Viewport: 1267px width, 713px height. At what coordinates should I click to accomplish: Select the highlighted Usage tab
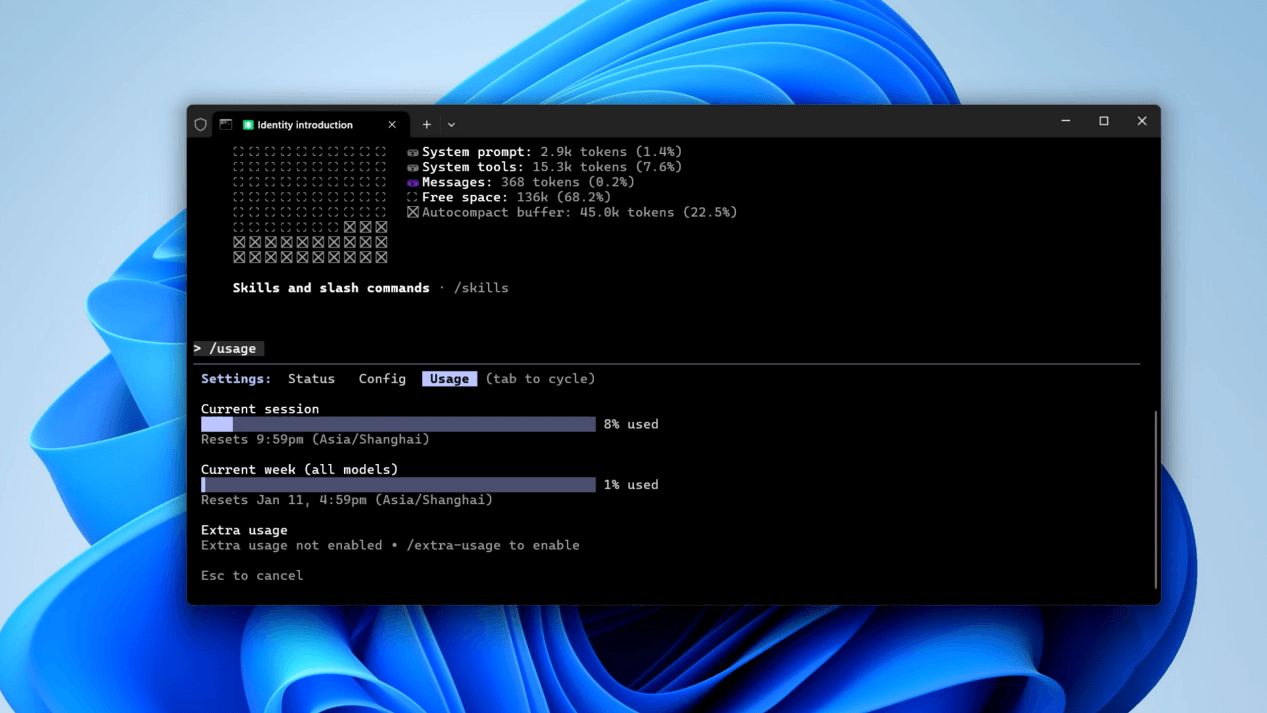click(x=449, y=379)
